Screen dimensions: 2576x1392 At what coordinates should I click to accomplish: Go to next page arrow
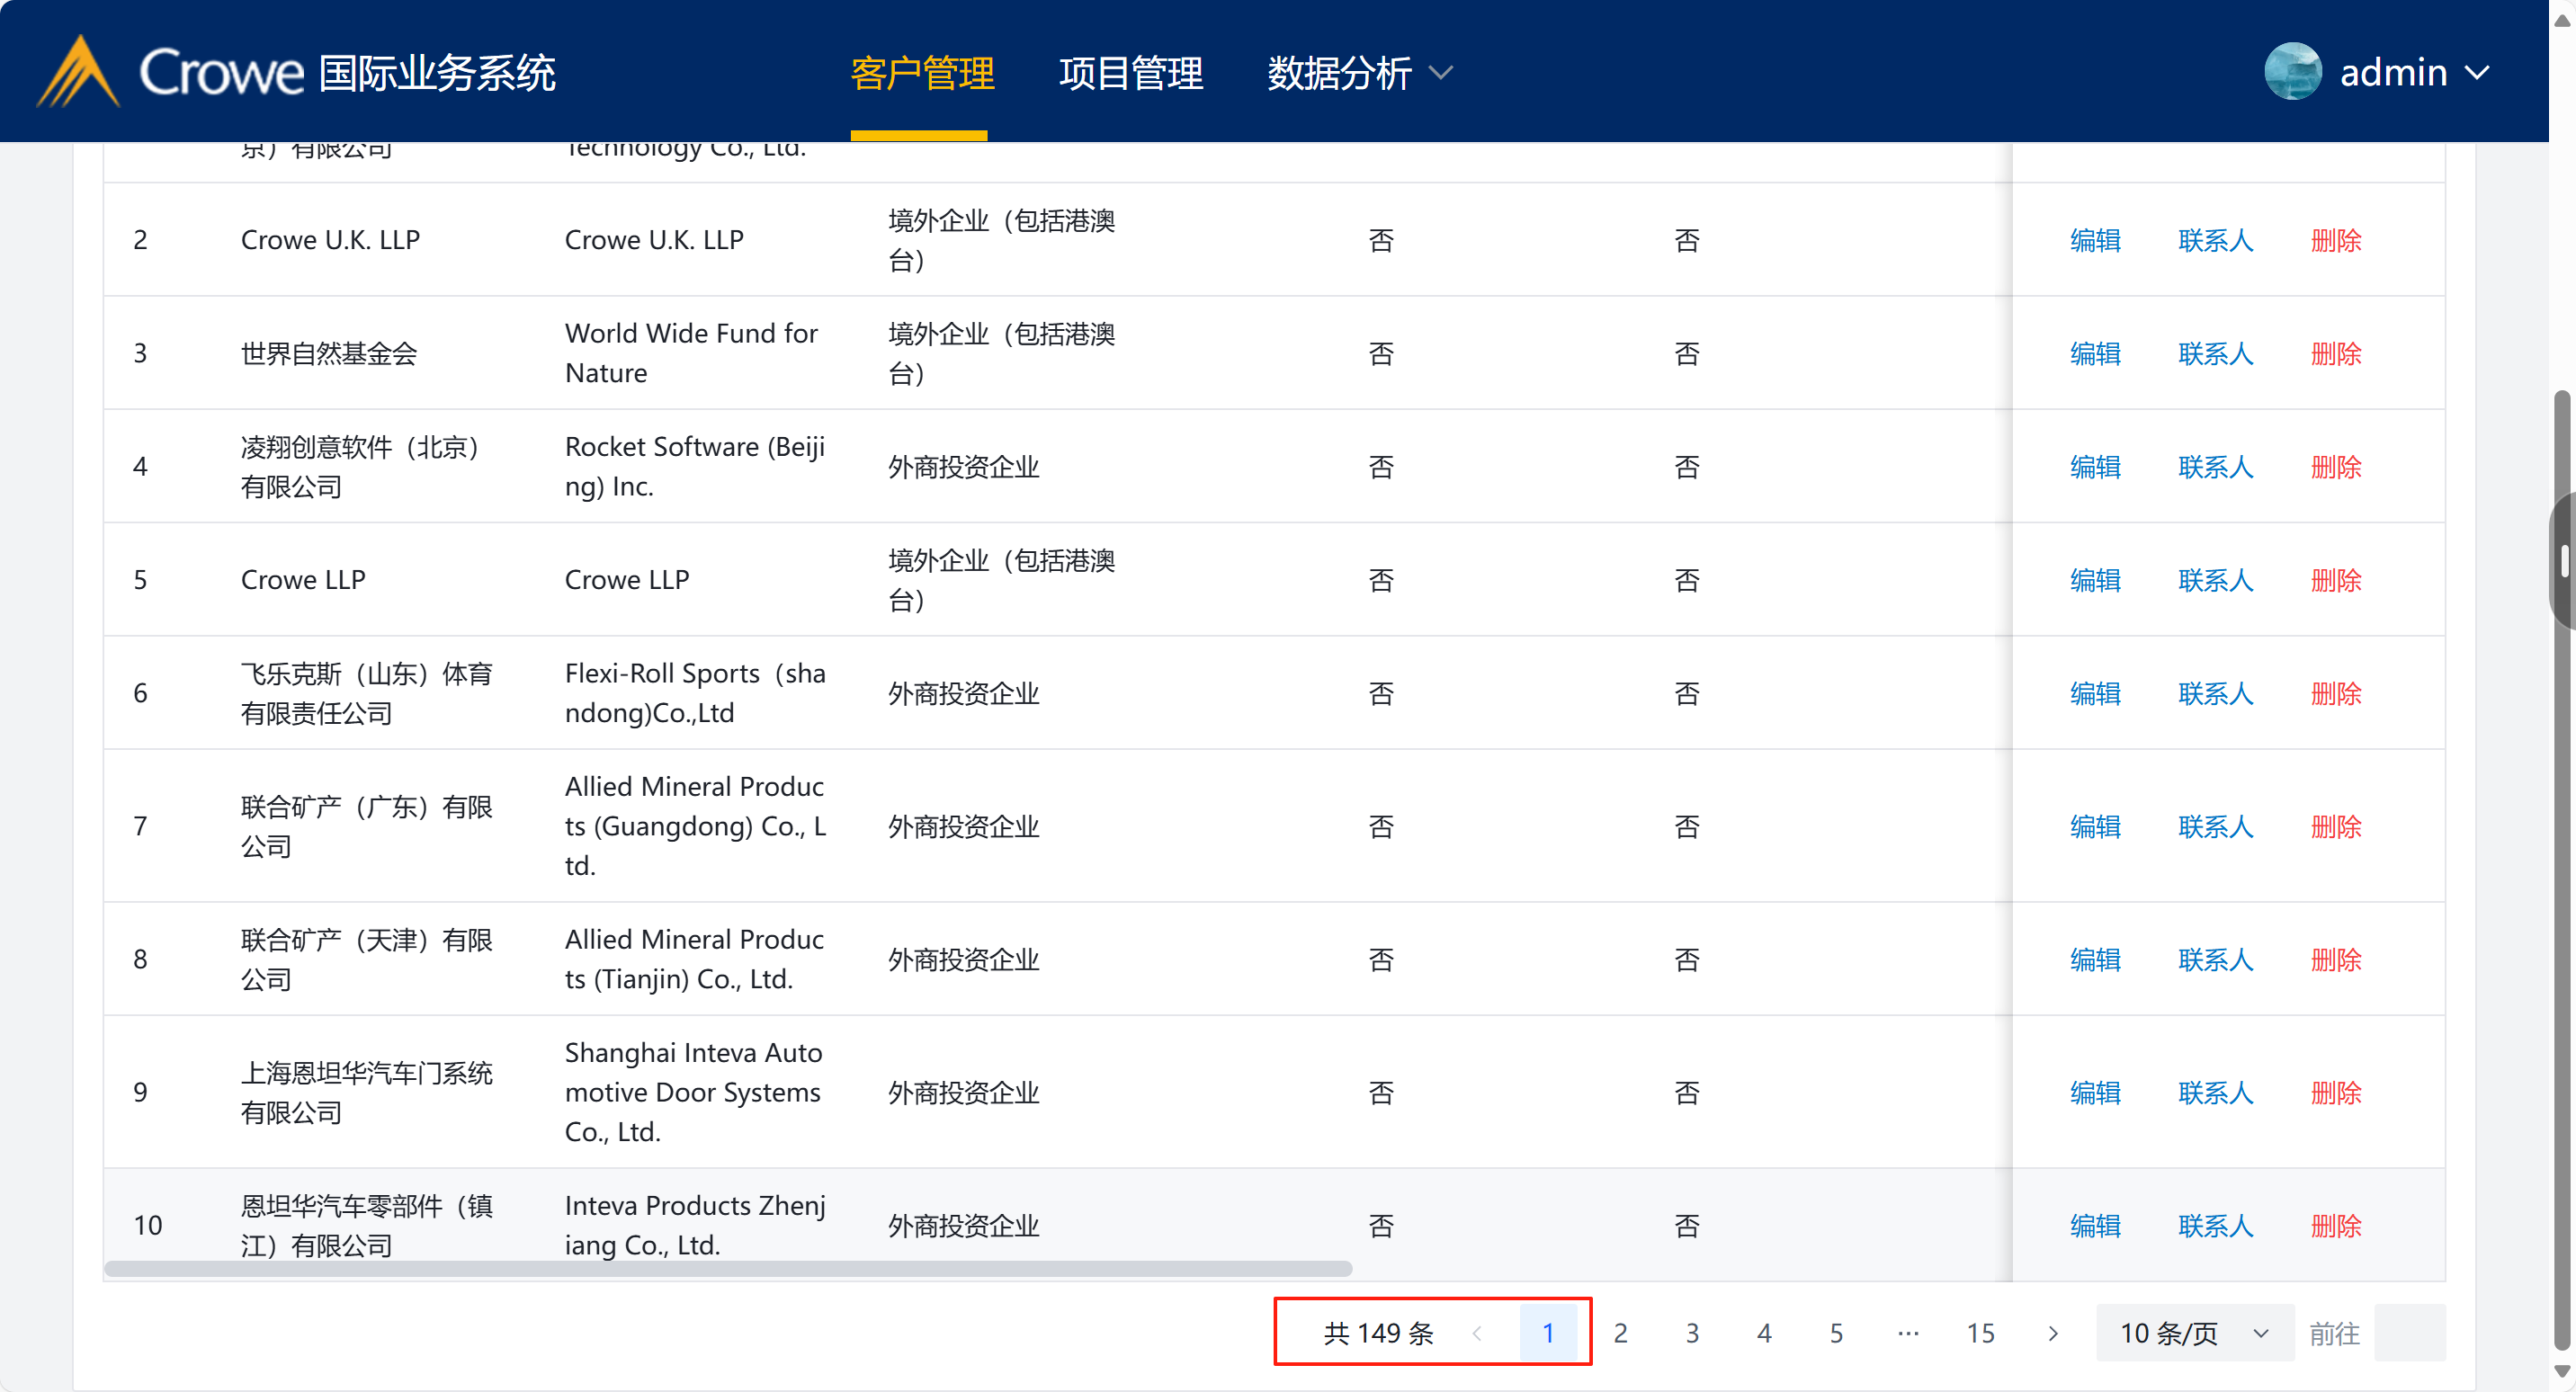(x=2052, y=1333)
